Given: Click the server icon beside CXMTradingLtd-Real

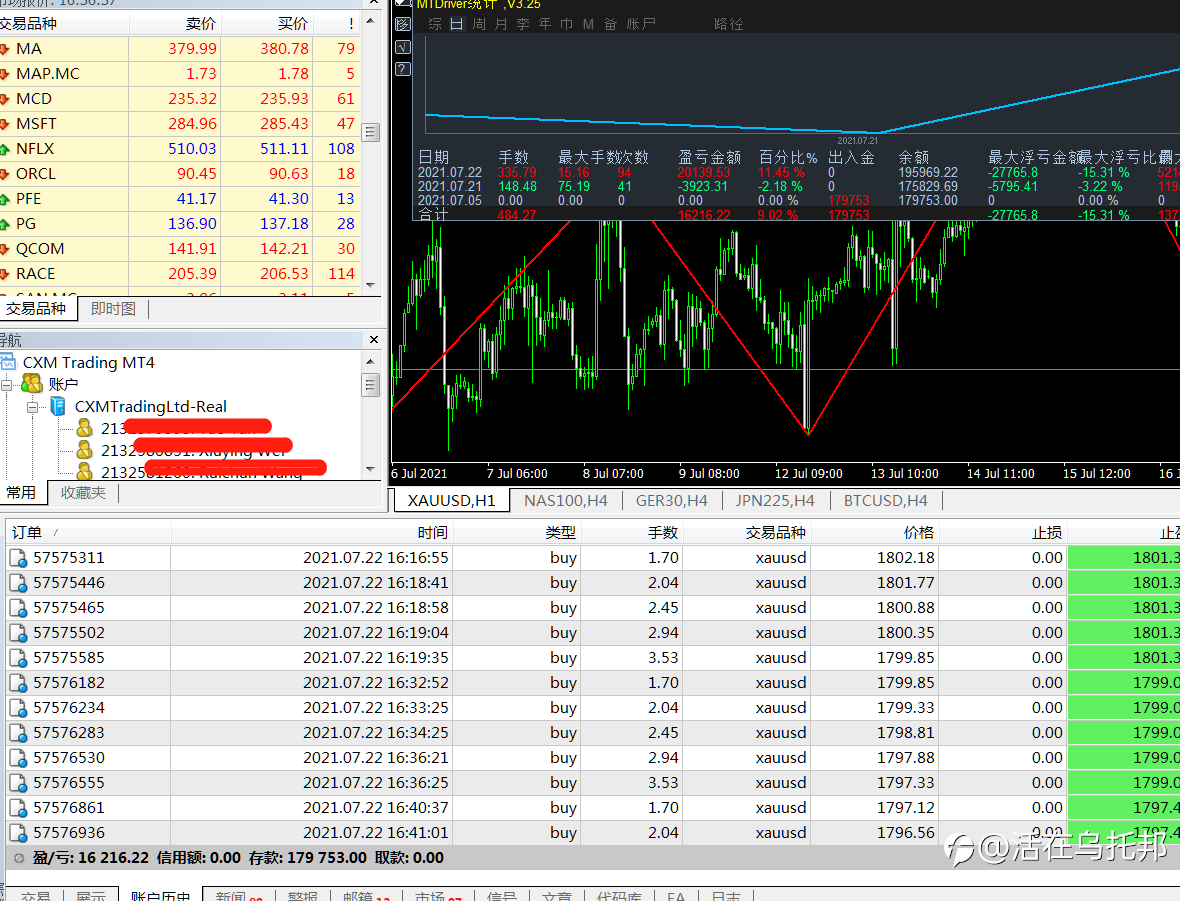Looking at the screenshot, I should 58,406.
